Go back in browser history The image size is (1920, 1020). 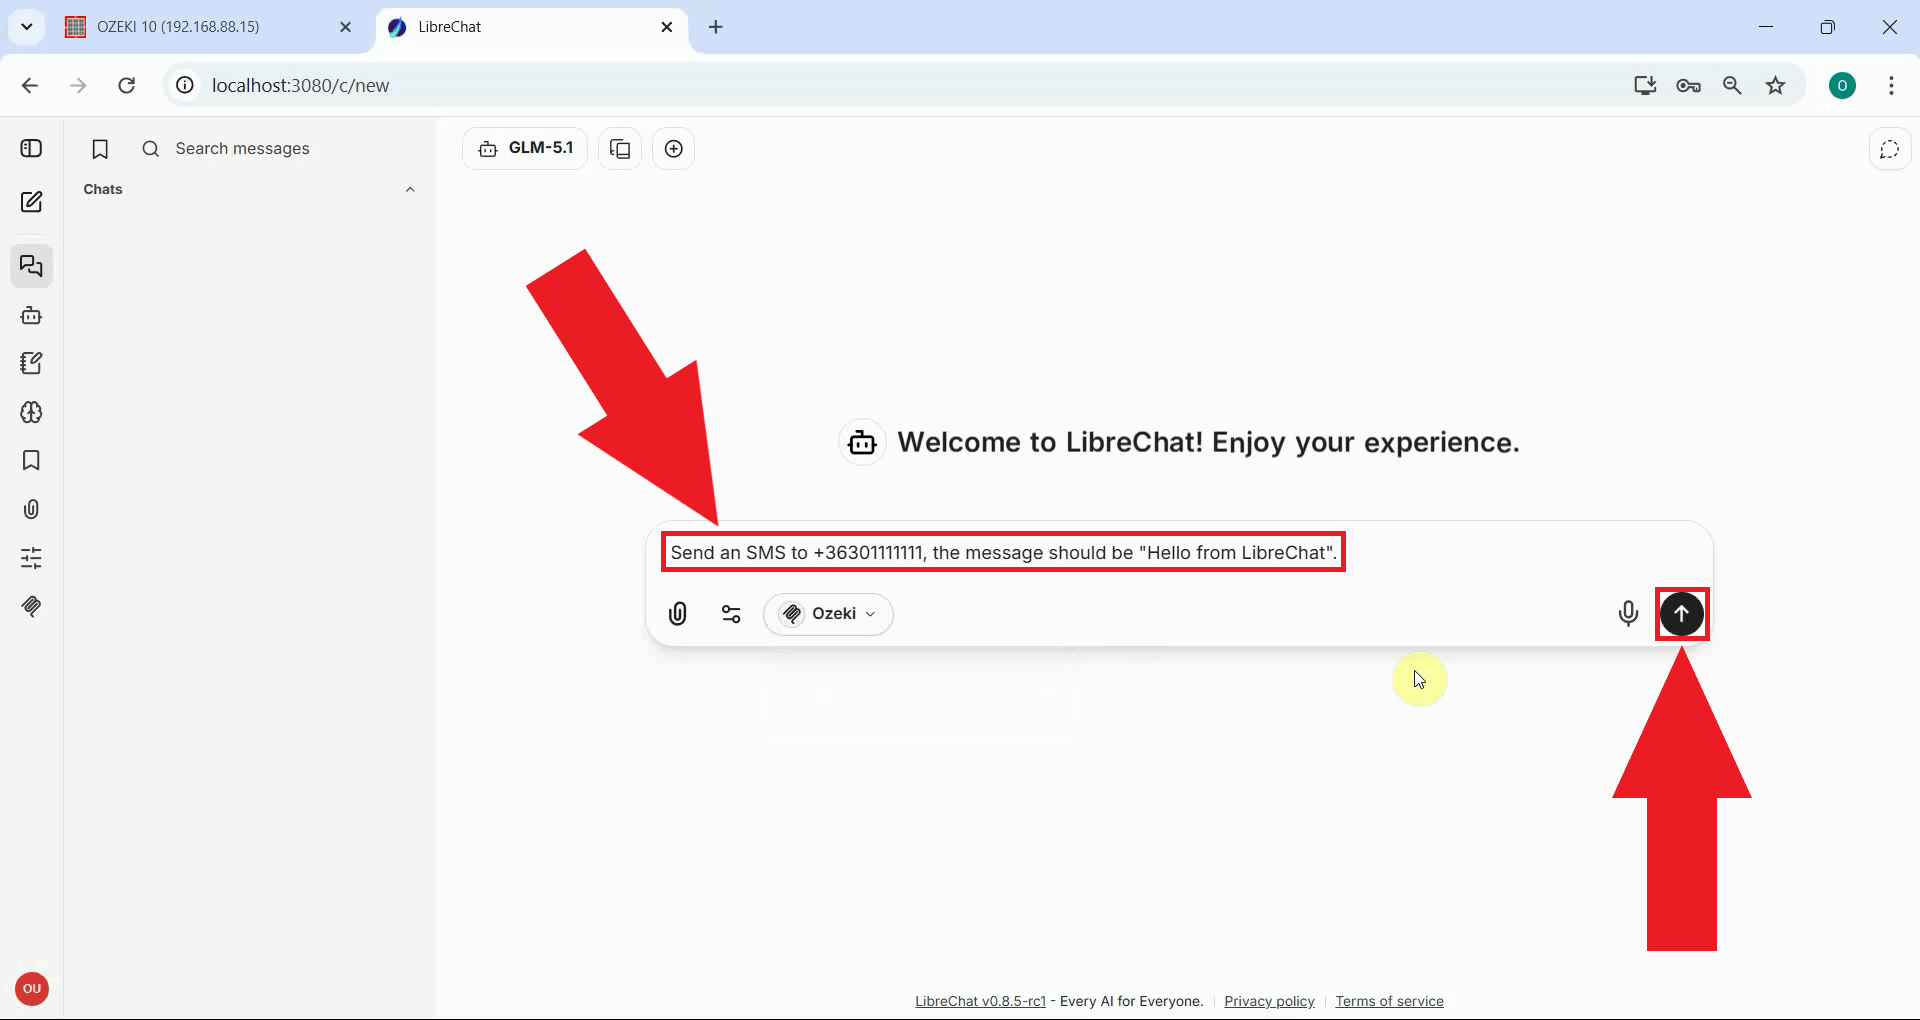click(30, 86)
